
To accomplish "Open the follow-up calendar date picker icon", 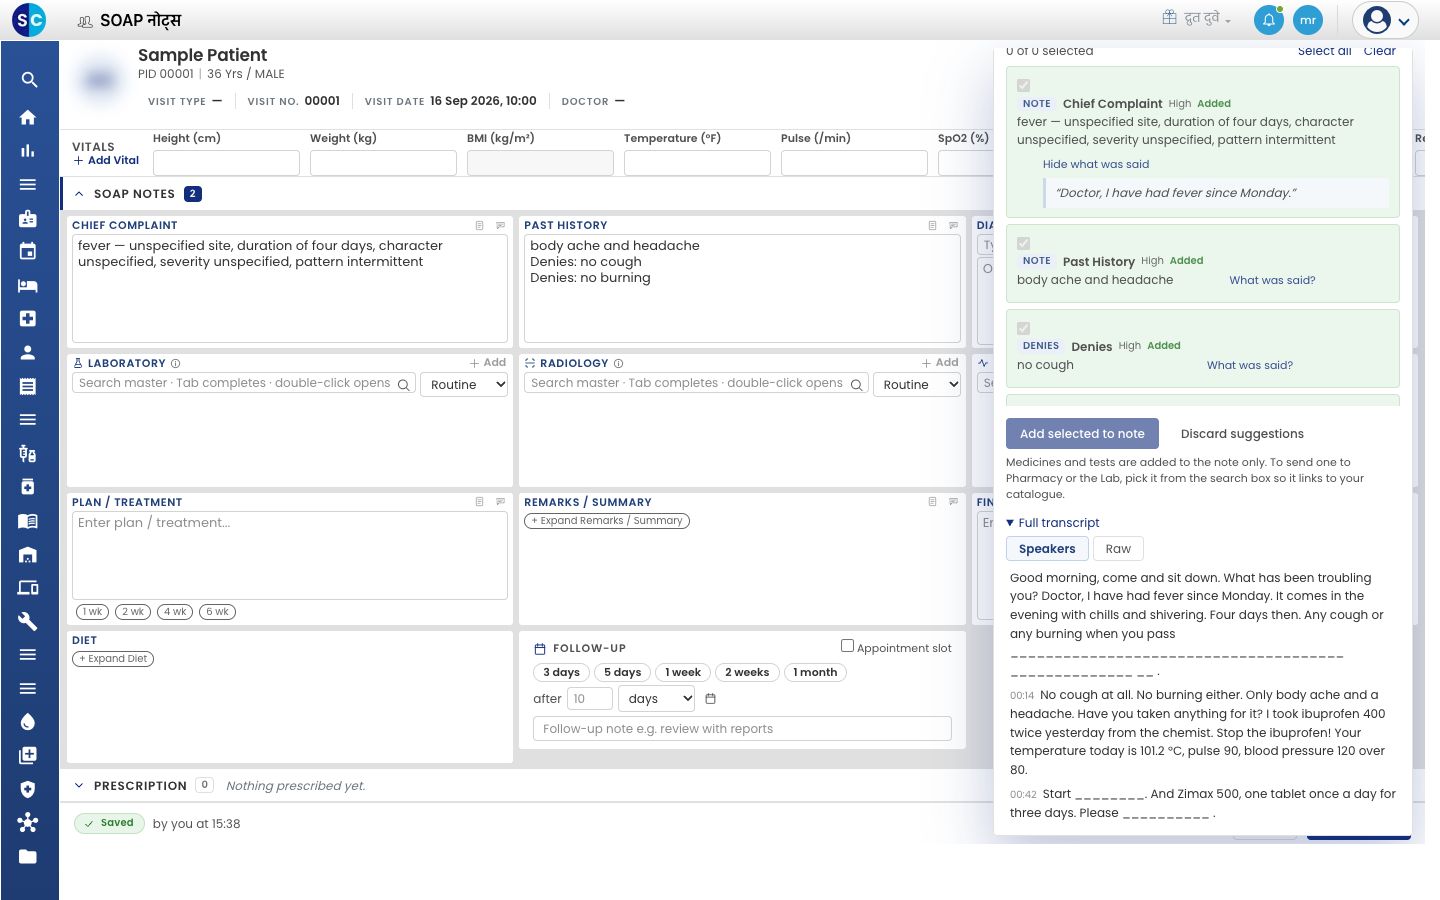I will click(x=711, y=699).
